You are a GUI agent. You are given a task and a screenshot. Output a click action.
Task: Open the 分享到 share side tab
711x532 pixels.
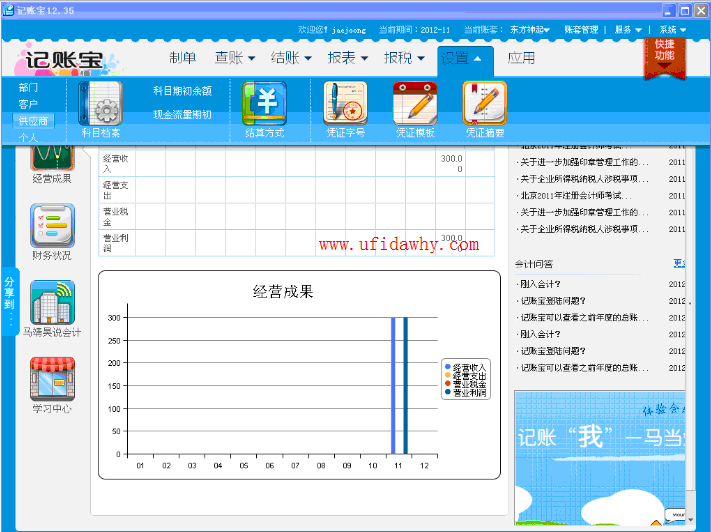tap(9, 301)
